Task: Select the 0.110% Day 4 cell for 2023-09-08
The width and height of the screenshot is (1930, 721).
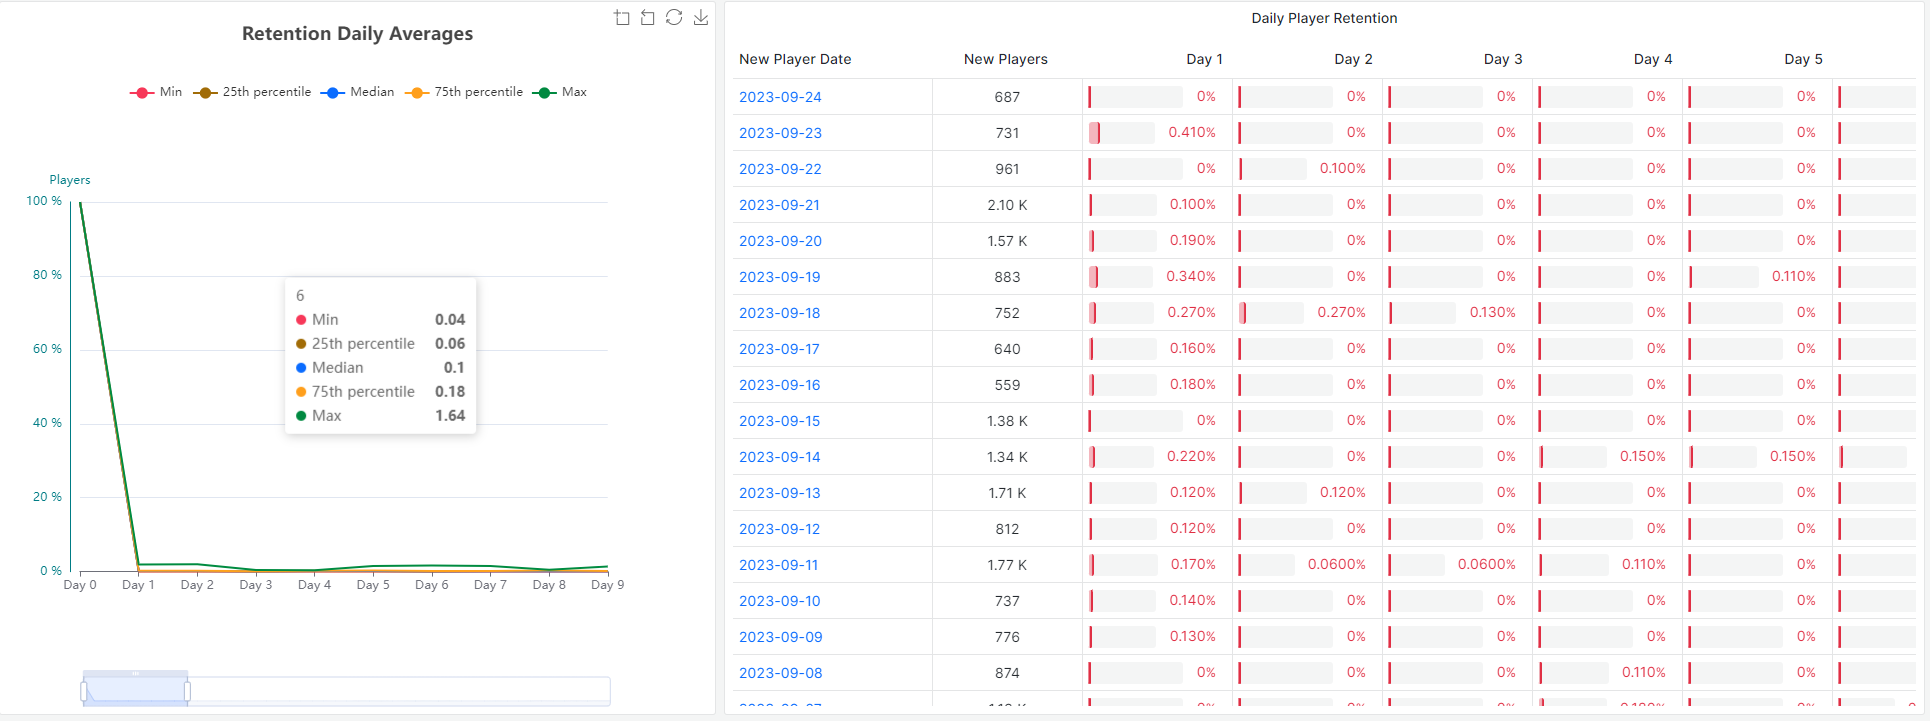Action: pos(1608,673)
